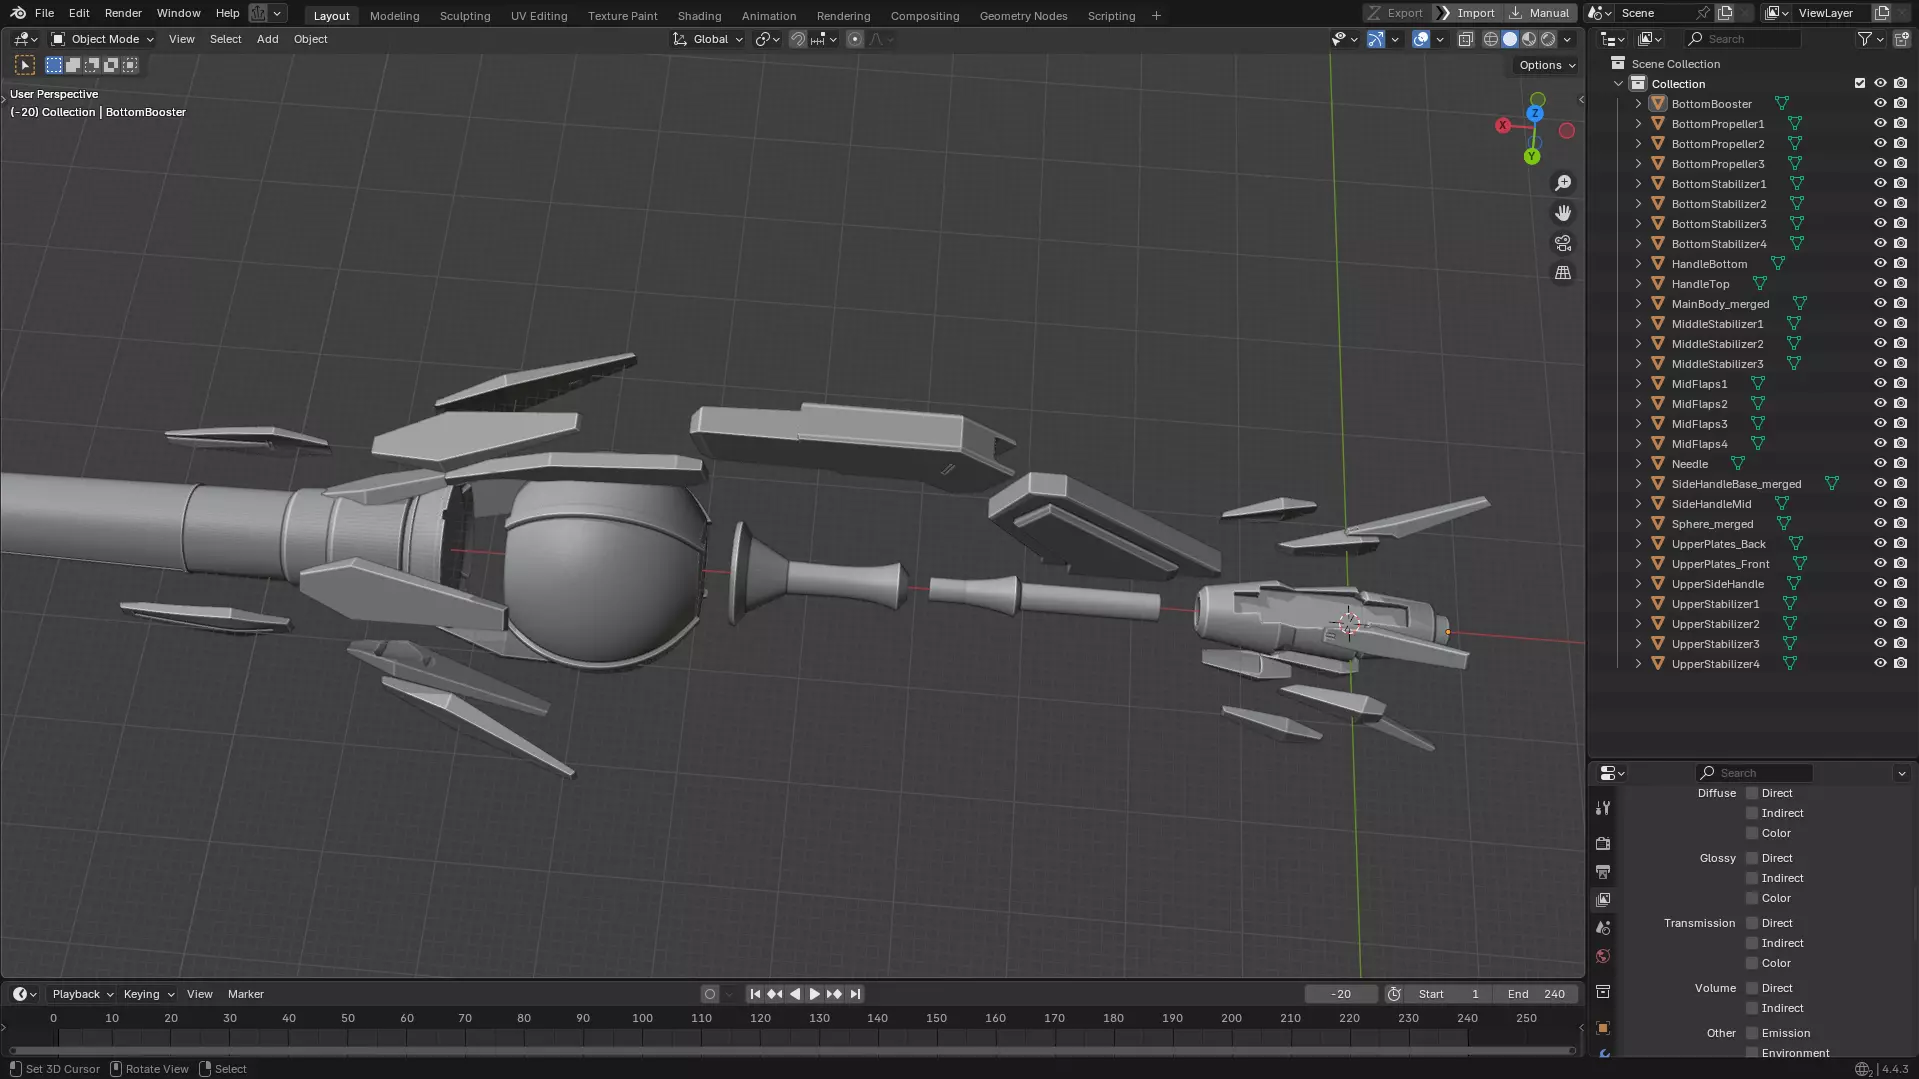This screenshot has width=1919, height=1079.
Task: Open the File menu
Action: tap(44, 13)
